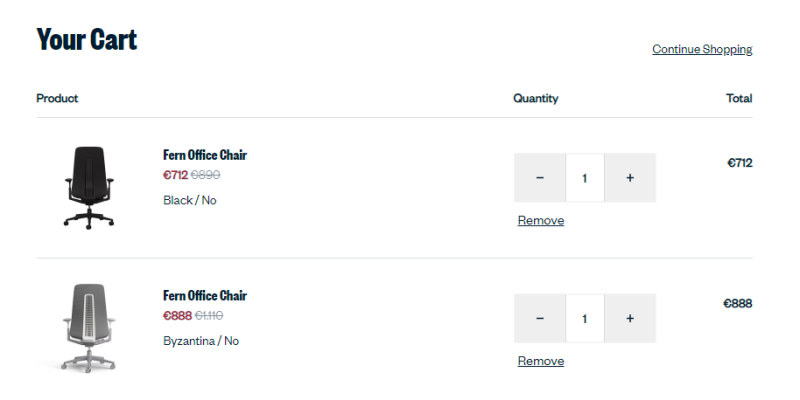Click quantity field for the Byzantina chair
This screenshot has height=400, width=800.
(585, 318)
